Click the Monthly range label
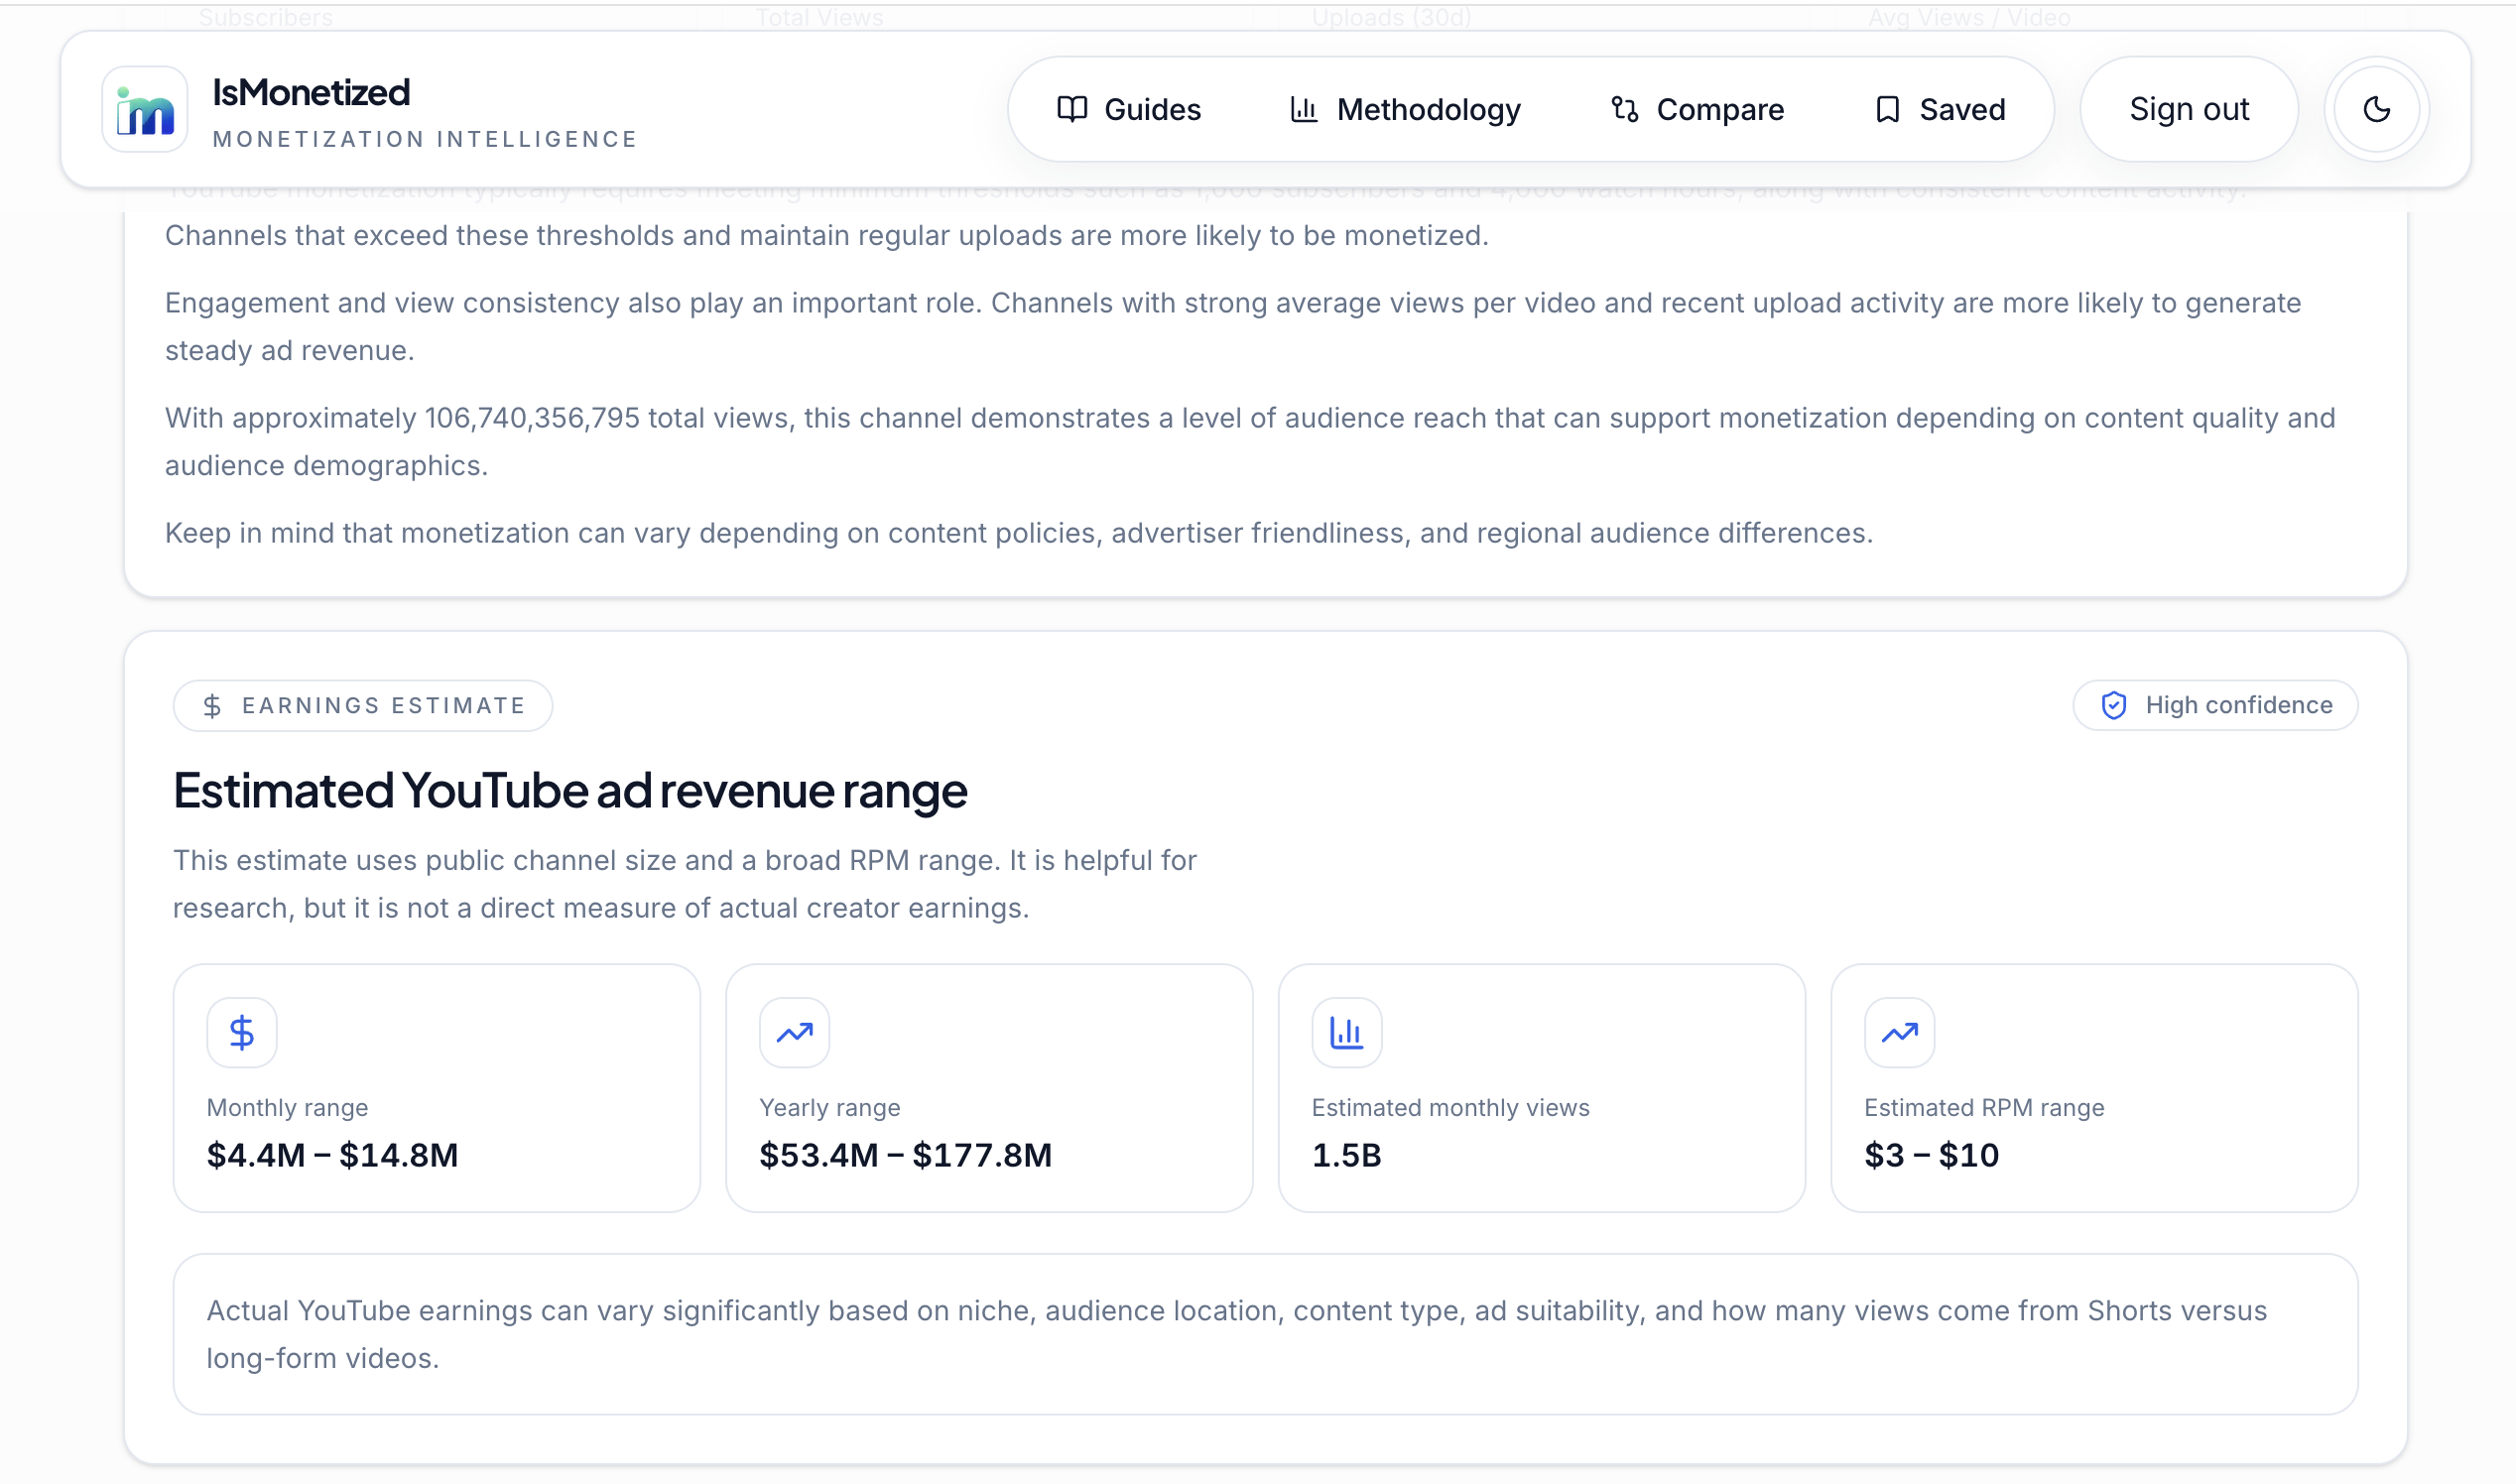The width and height of the screenshot is (2516, 1484). pos(287,1107)
